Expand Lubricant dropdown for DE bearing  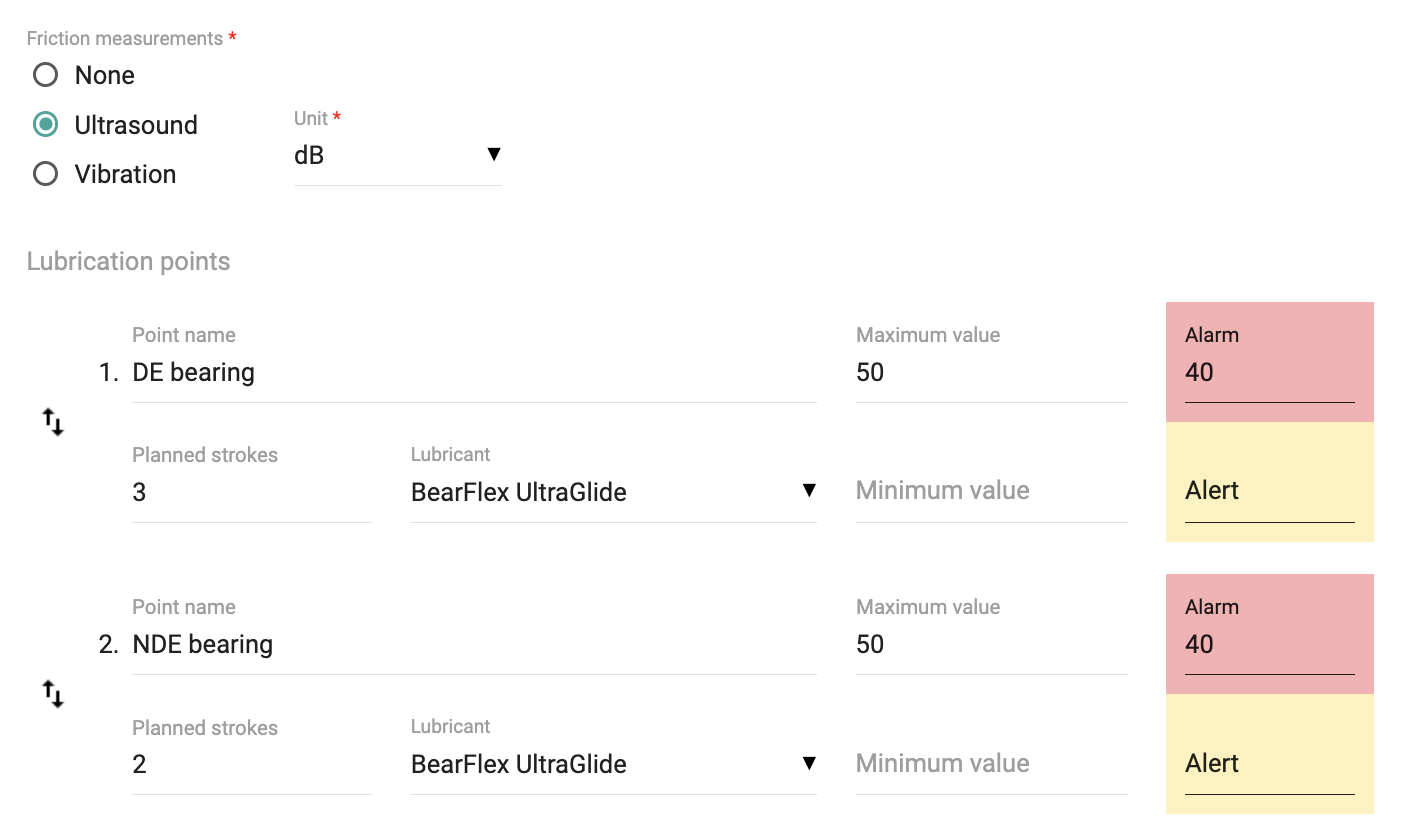[x=614, y=492]
